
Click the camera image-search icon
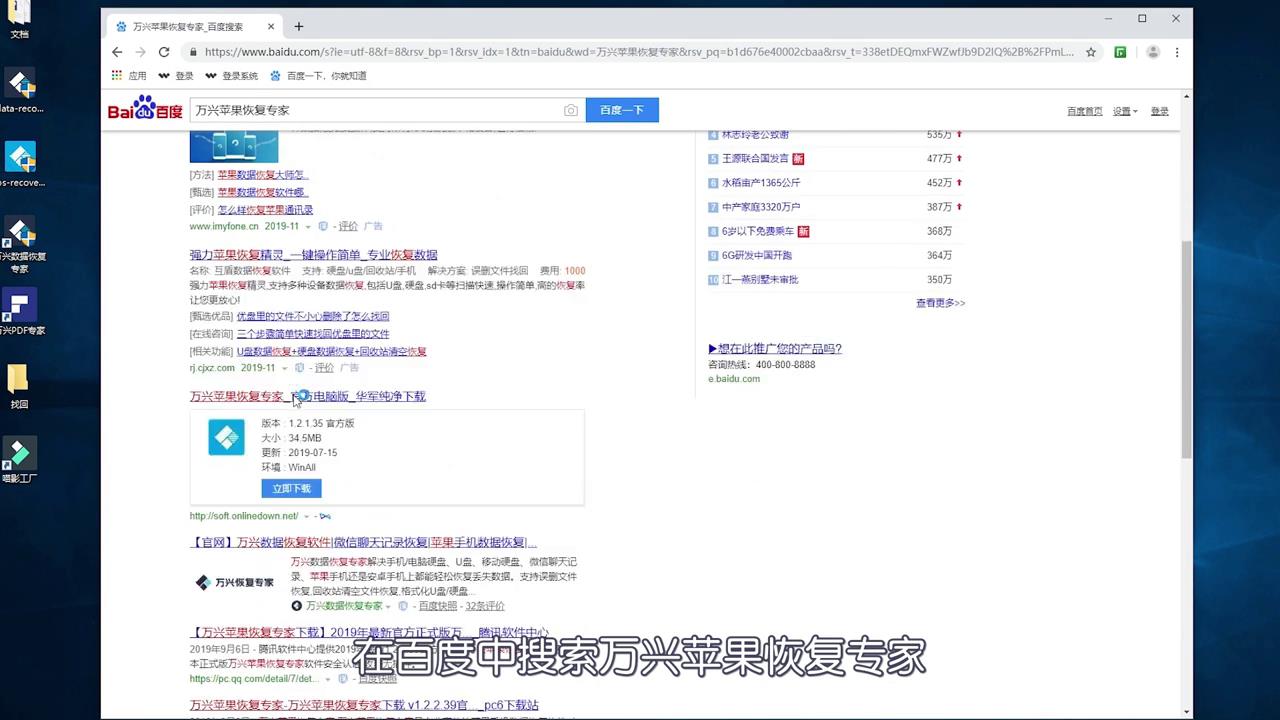coord(571,110)
